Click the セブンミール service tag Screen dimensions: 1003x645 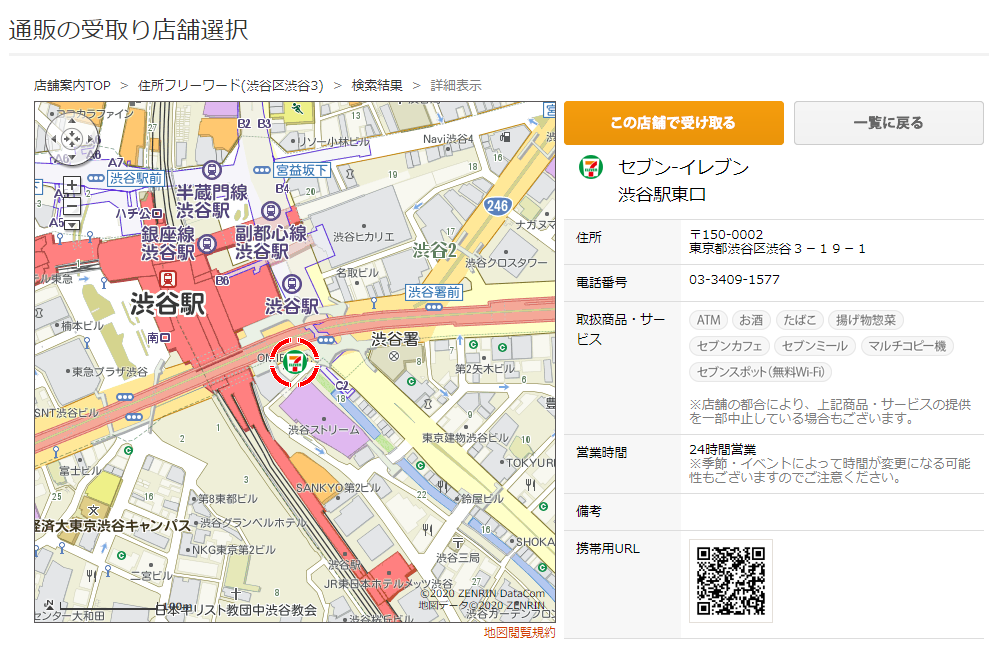pyautogui.click(x=815, y=346)
